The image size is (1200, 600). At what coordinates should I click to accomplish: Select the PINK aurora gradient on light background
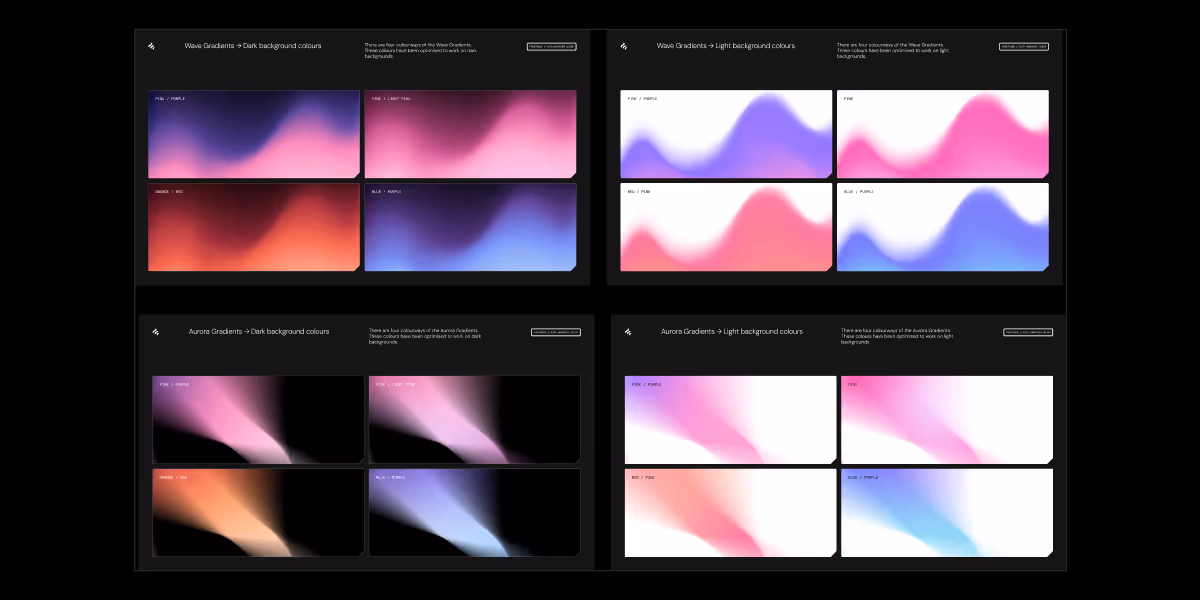point(947,419)
